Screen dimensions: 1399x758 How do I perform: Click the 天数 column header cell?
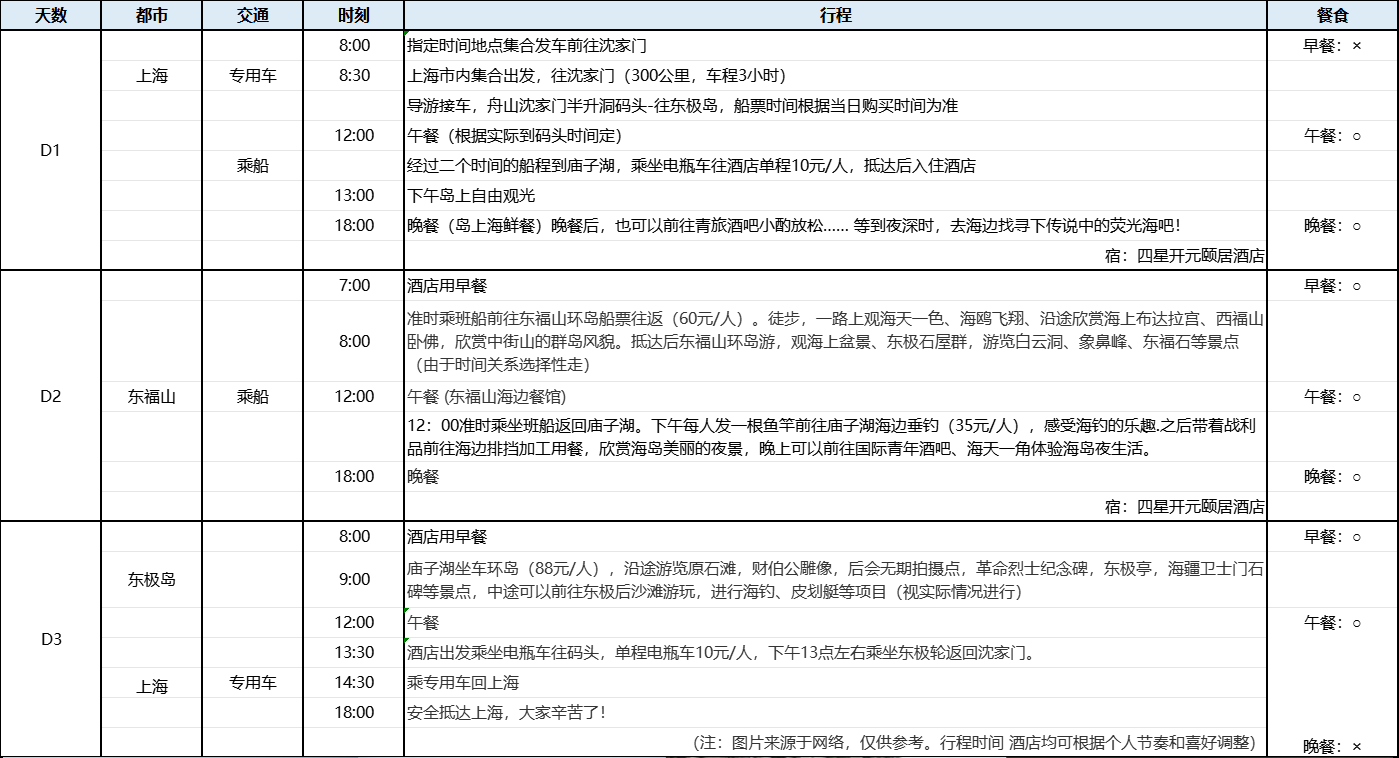click(x=51, y=16)
